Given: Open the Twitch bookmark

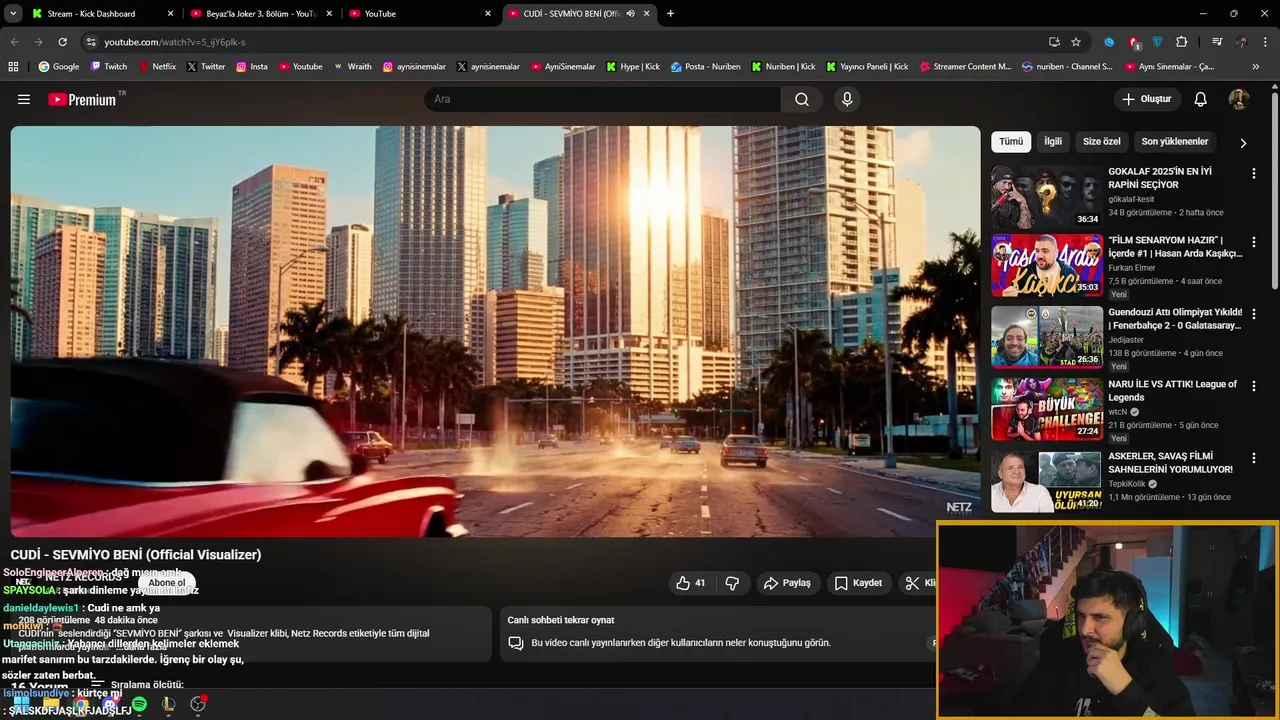Looking at the screenshot, I should click(x=109, y=67).
